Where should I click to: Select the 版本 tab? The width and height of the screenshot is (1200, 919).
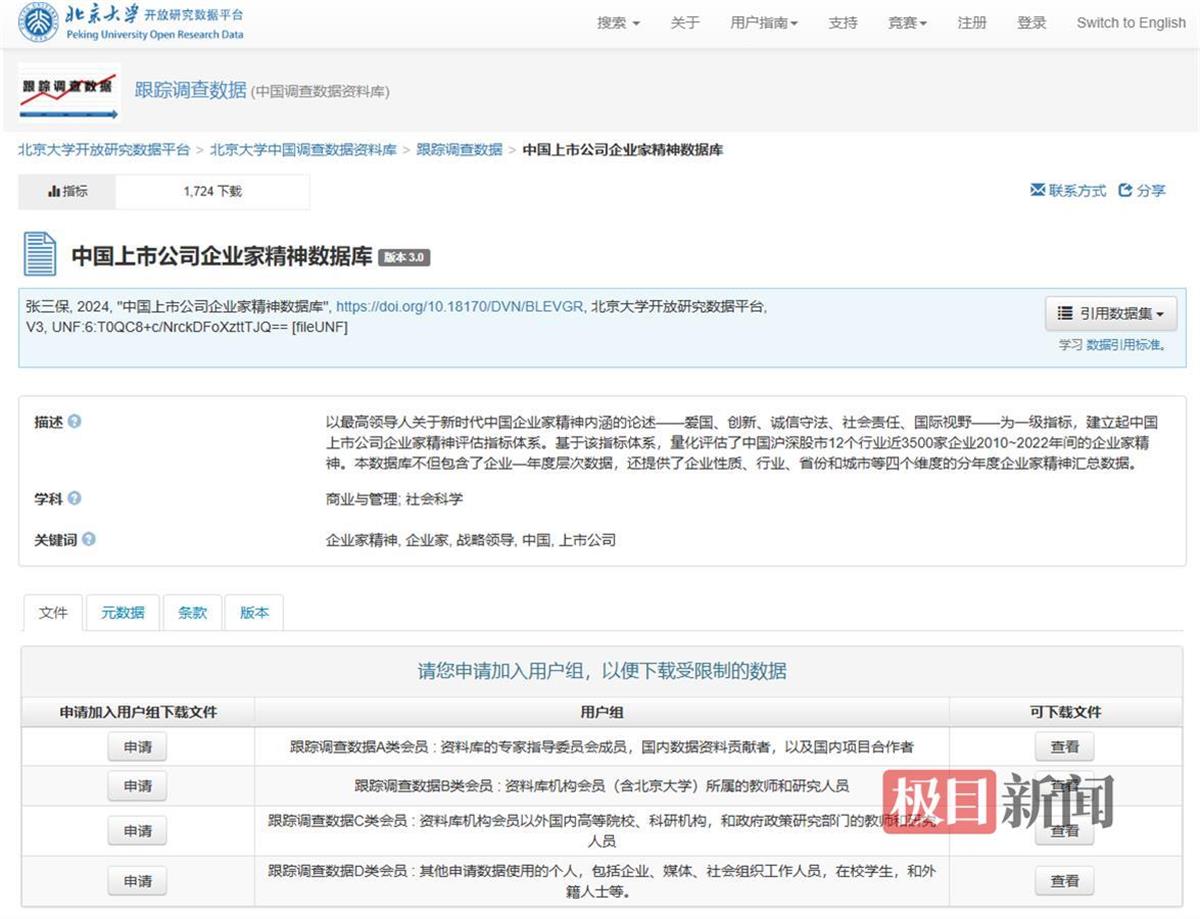[x=253, y=612]
